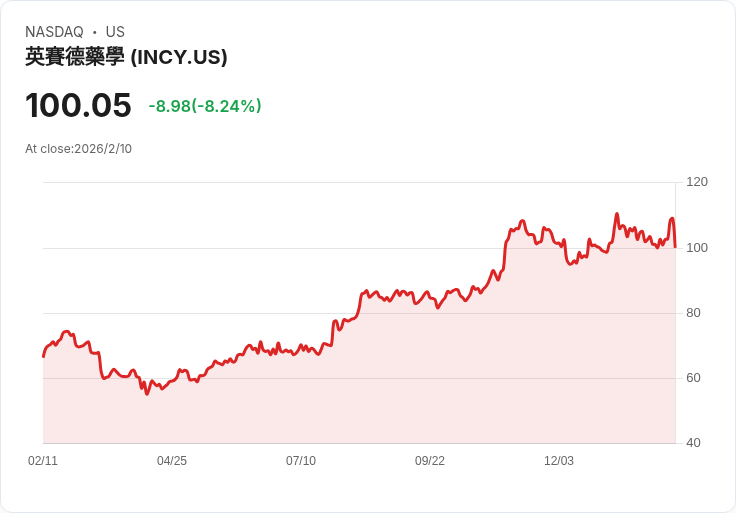Click the At close:2026/2/10 timestamp
Screen dimensions: 736x513
click(78, 149)
